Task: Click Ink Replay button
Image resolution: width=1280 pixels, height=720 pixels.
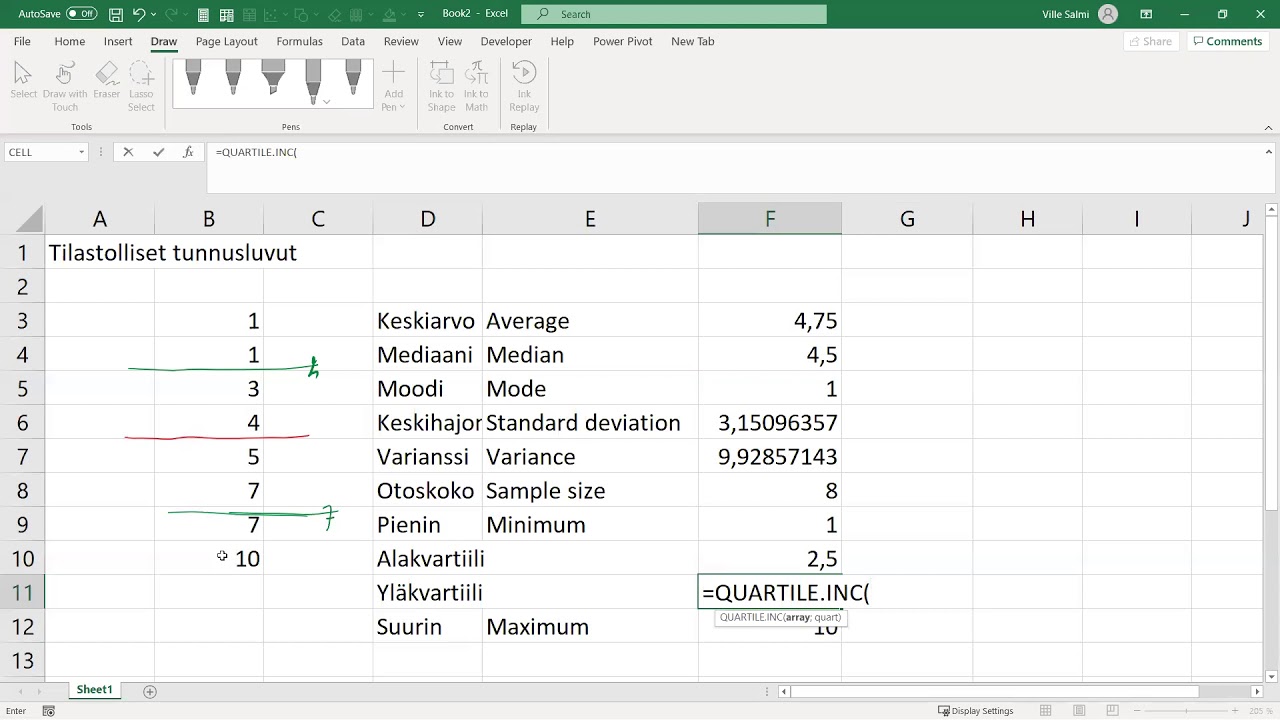Action: [x=524, y=87]
